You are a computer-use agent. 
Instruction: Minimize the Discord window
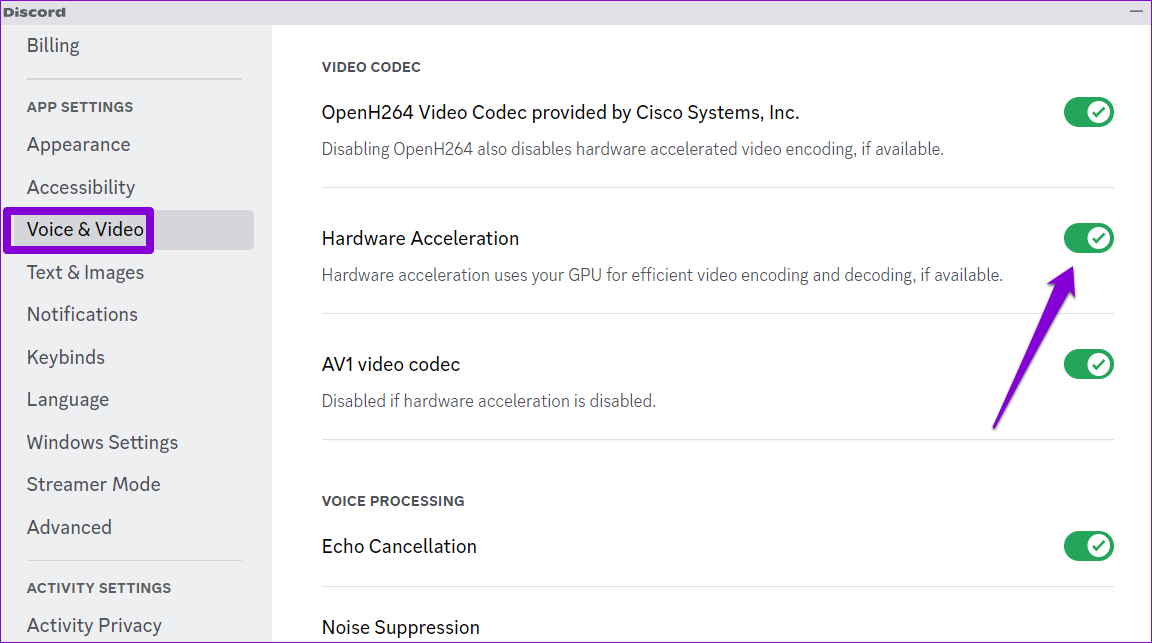pyautogui.click(x=1136, y=11)
